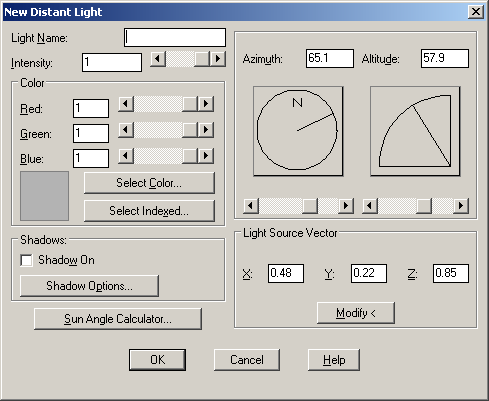Decrease Red value with left arrow
Viewport: 489px width, 401px height.
(x=126, y=104)
